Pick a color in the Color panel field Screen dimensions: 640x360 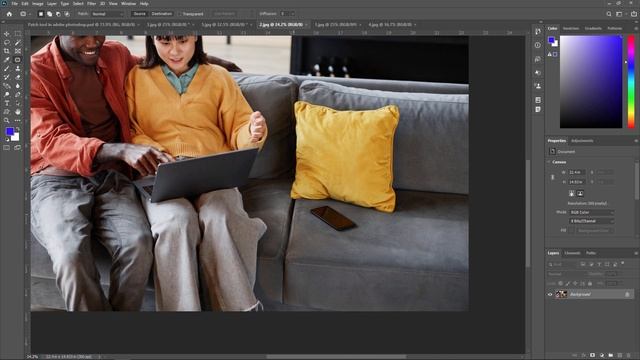591,82
